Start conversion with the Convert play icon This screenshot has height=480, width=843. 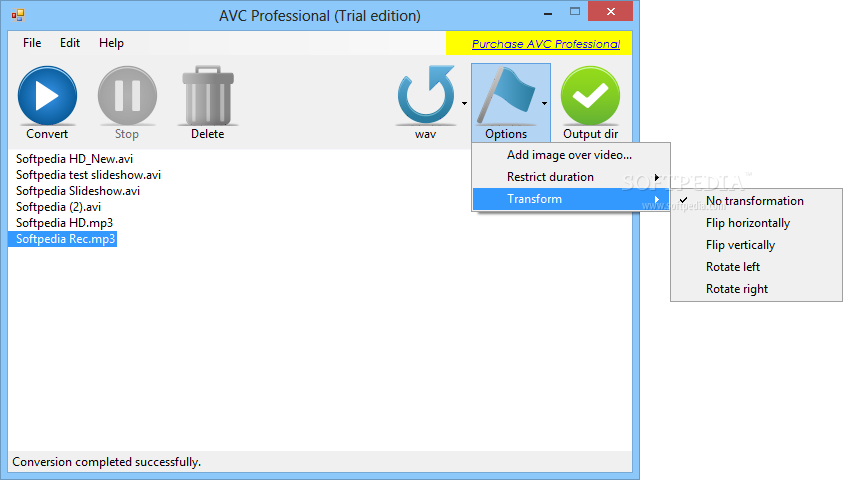[47, 96]
